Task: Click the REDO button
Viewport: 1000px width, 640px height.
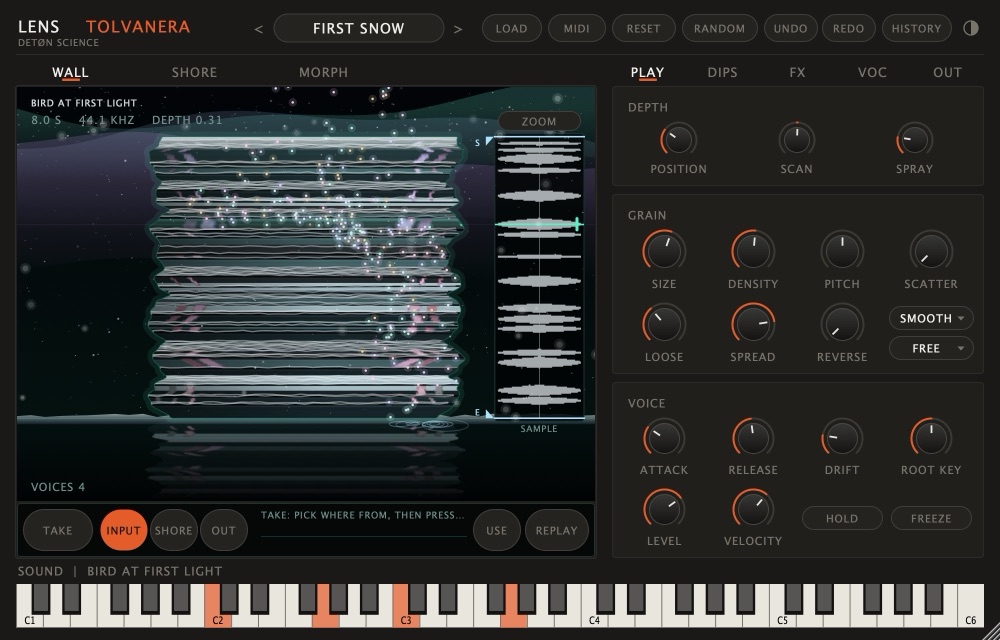Action: tap(848, 29)
